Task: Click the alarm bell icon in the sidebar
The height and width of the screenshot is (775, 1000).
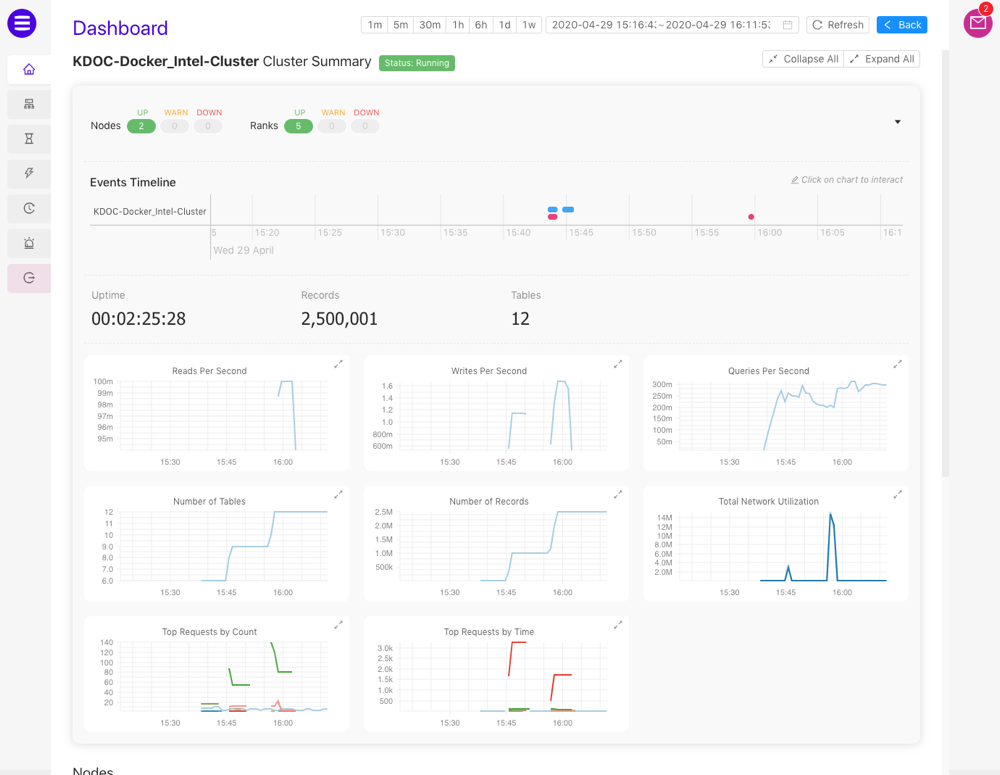Action: click(x=28, y=243)
